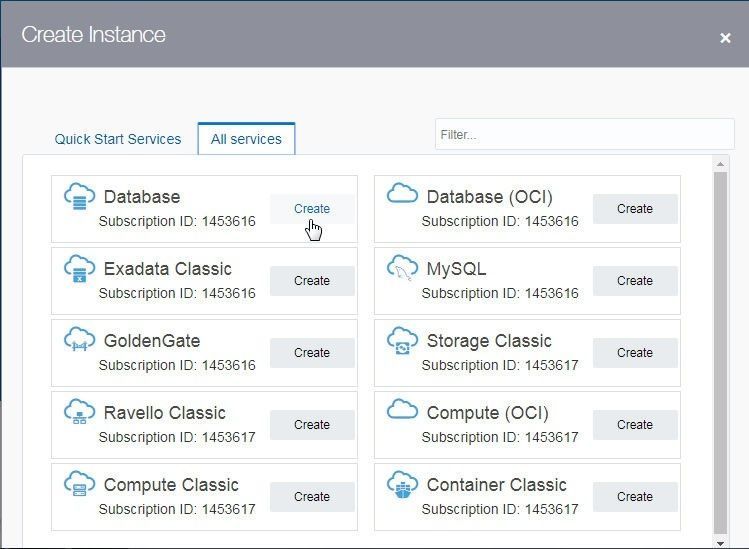The image size is (749, 549).
Task: Create a Database (OCI) instance
Action: point(635,209)
